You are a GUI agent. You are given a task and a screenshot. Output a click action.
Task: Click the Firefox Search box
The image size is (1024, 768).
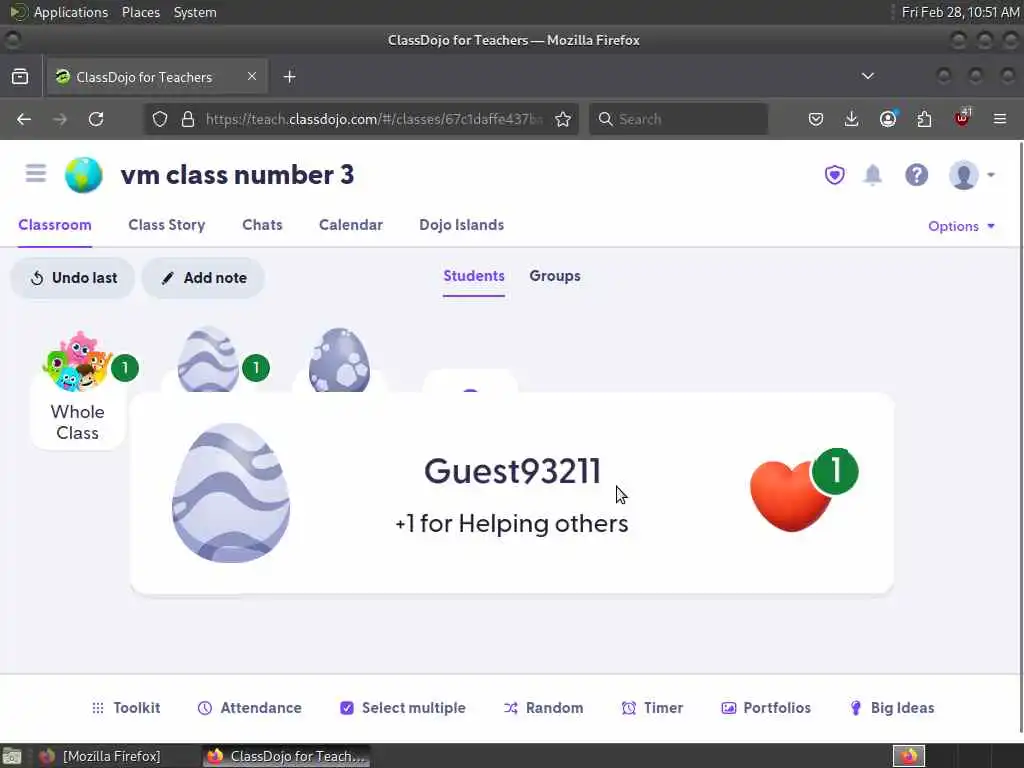[679, 119]
